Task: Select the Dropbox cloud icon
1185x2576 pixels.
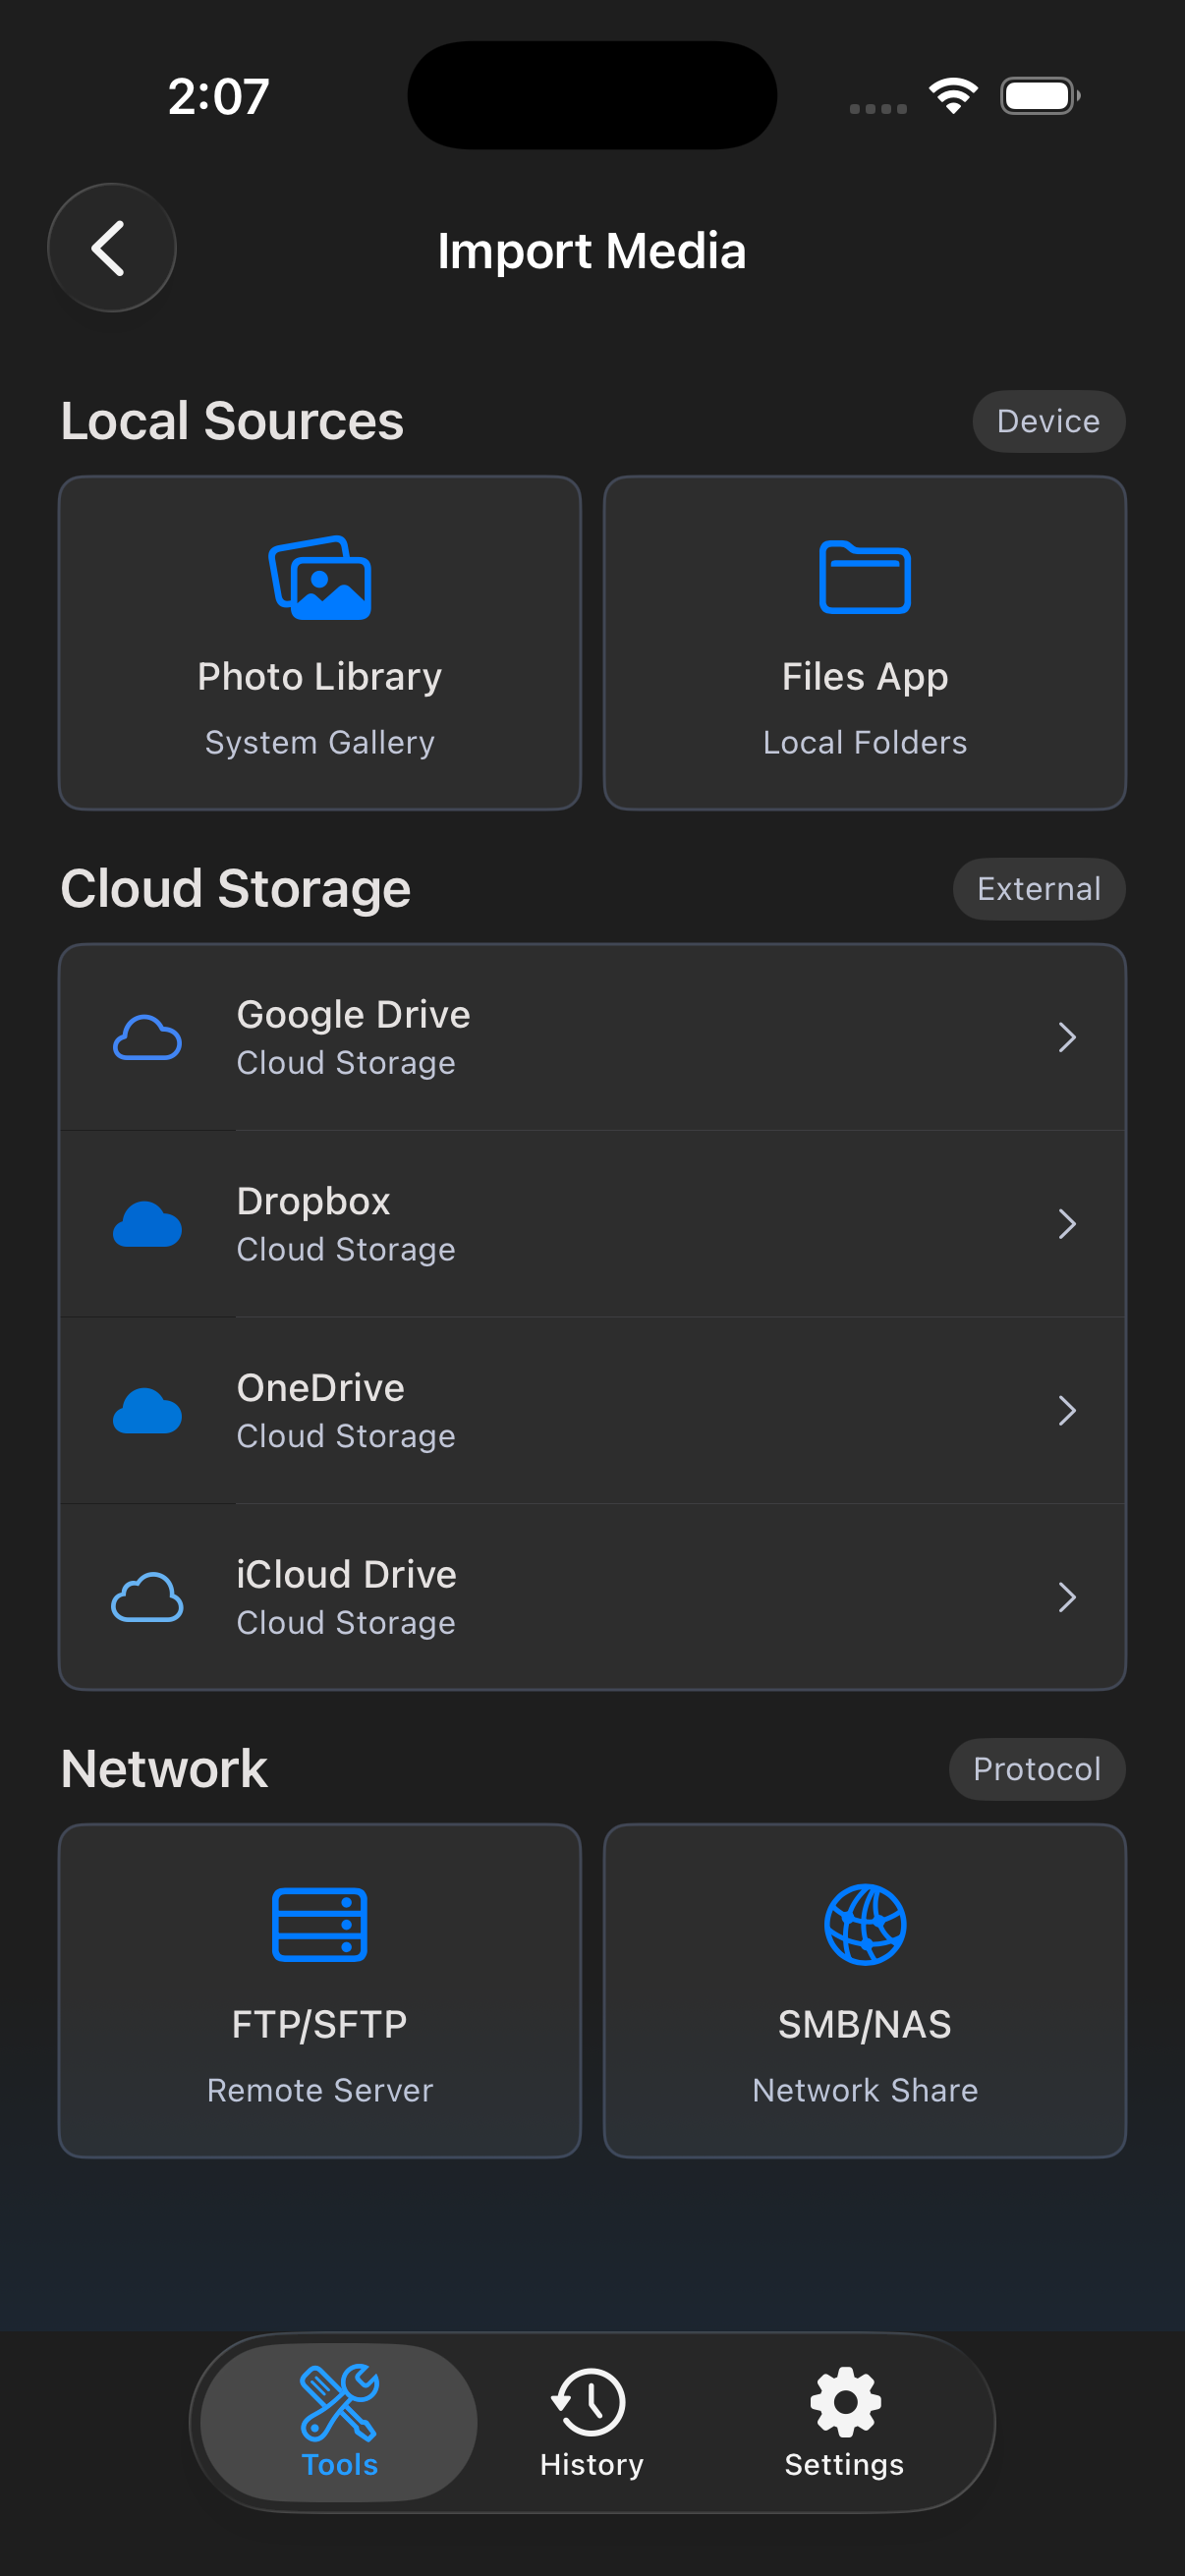Action: (x=147, y=1224)
